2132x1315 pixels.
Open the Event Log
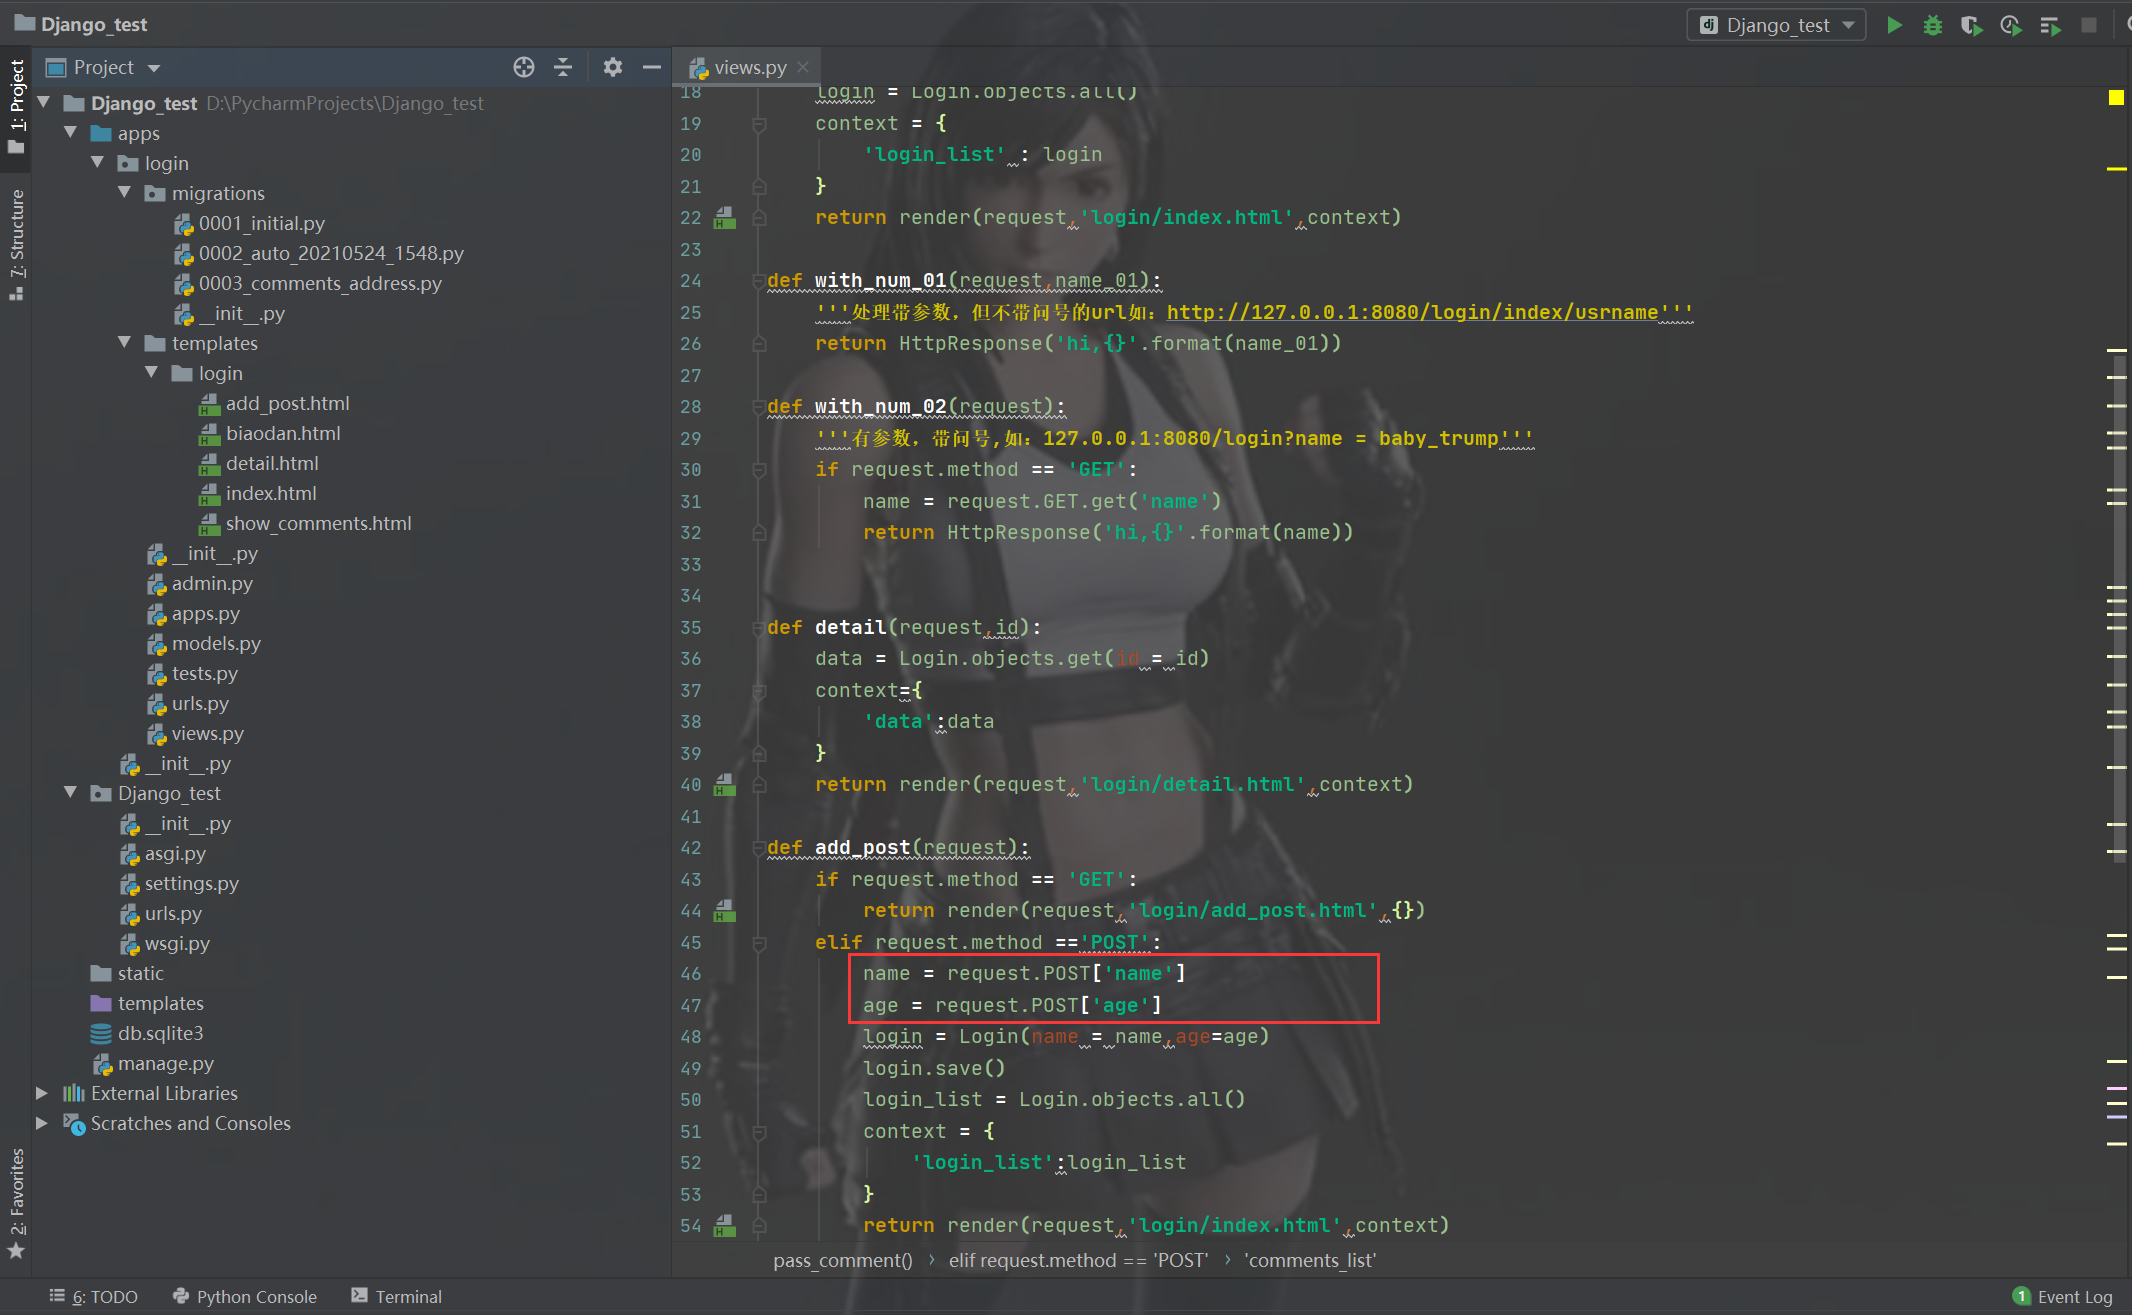[2063, 1296]
